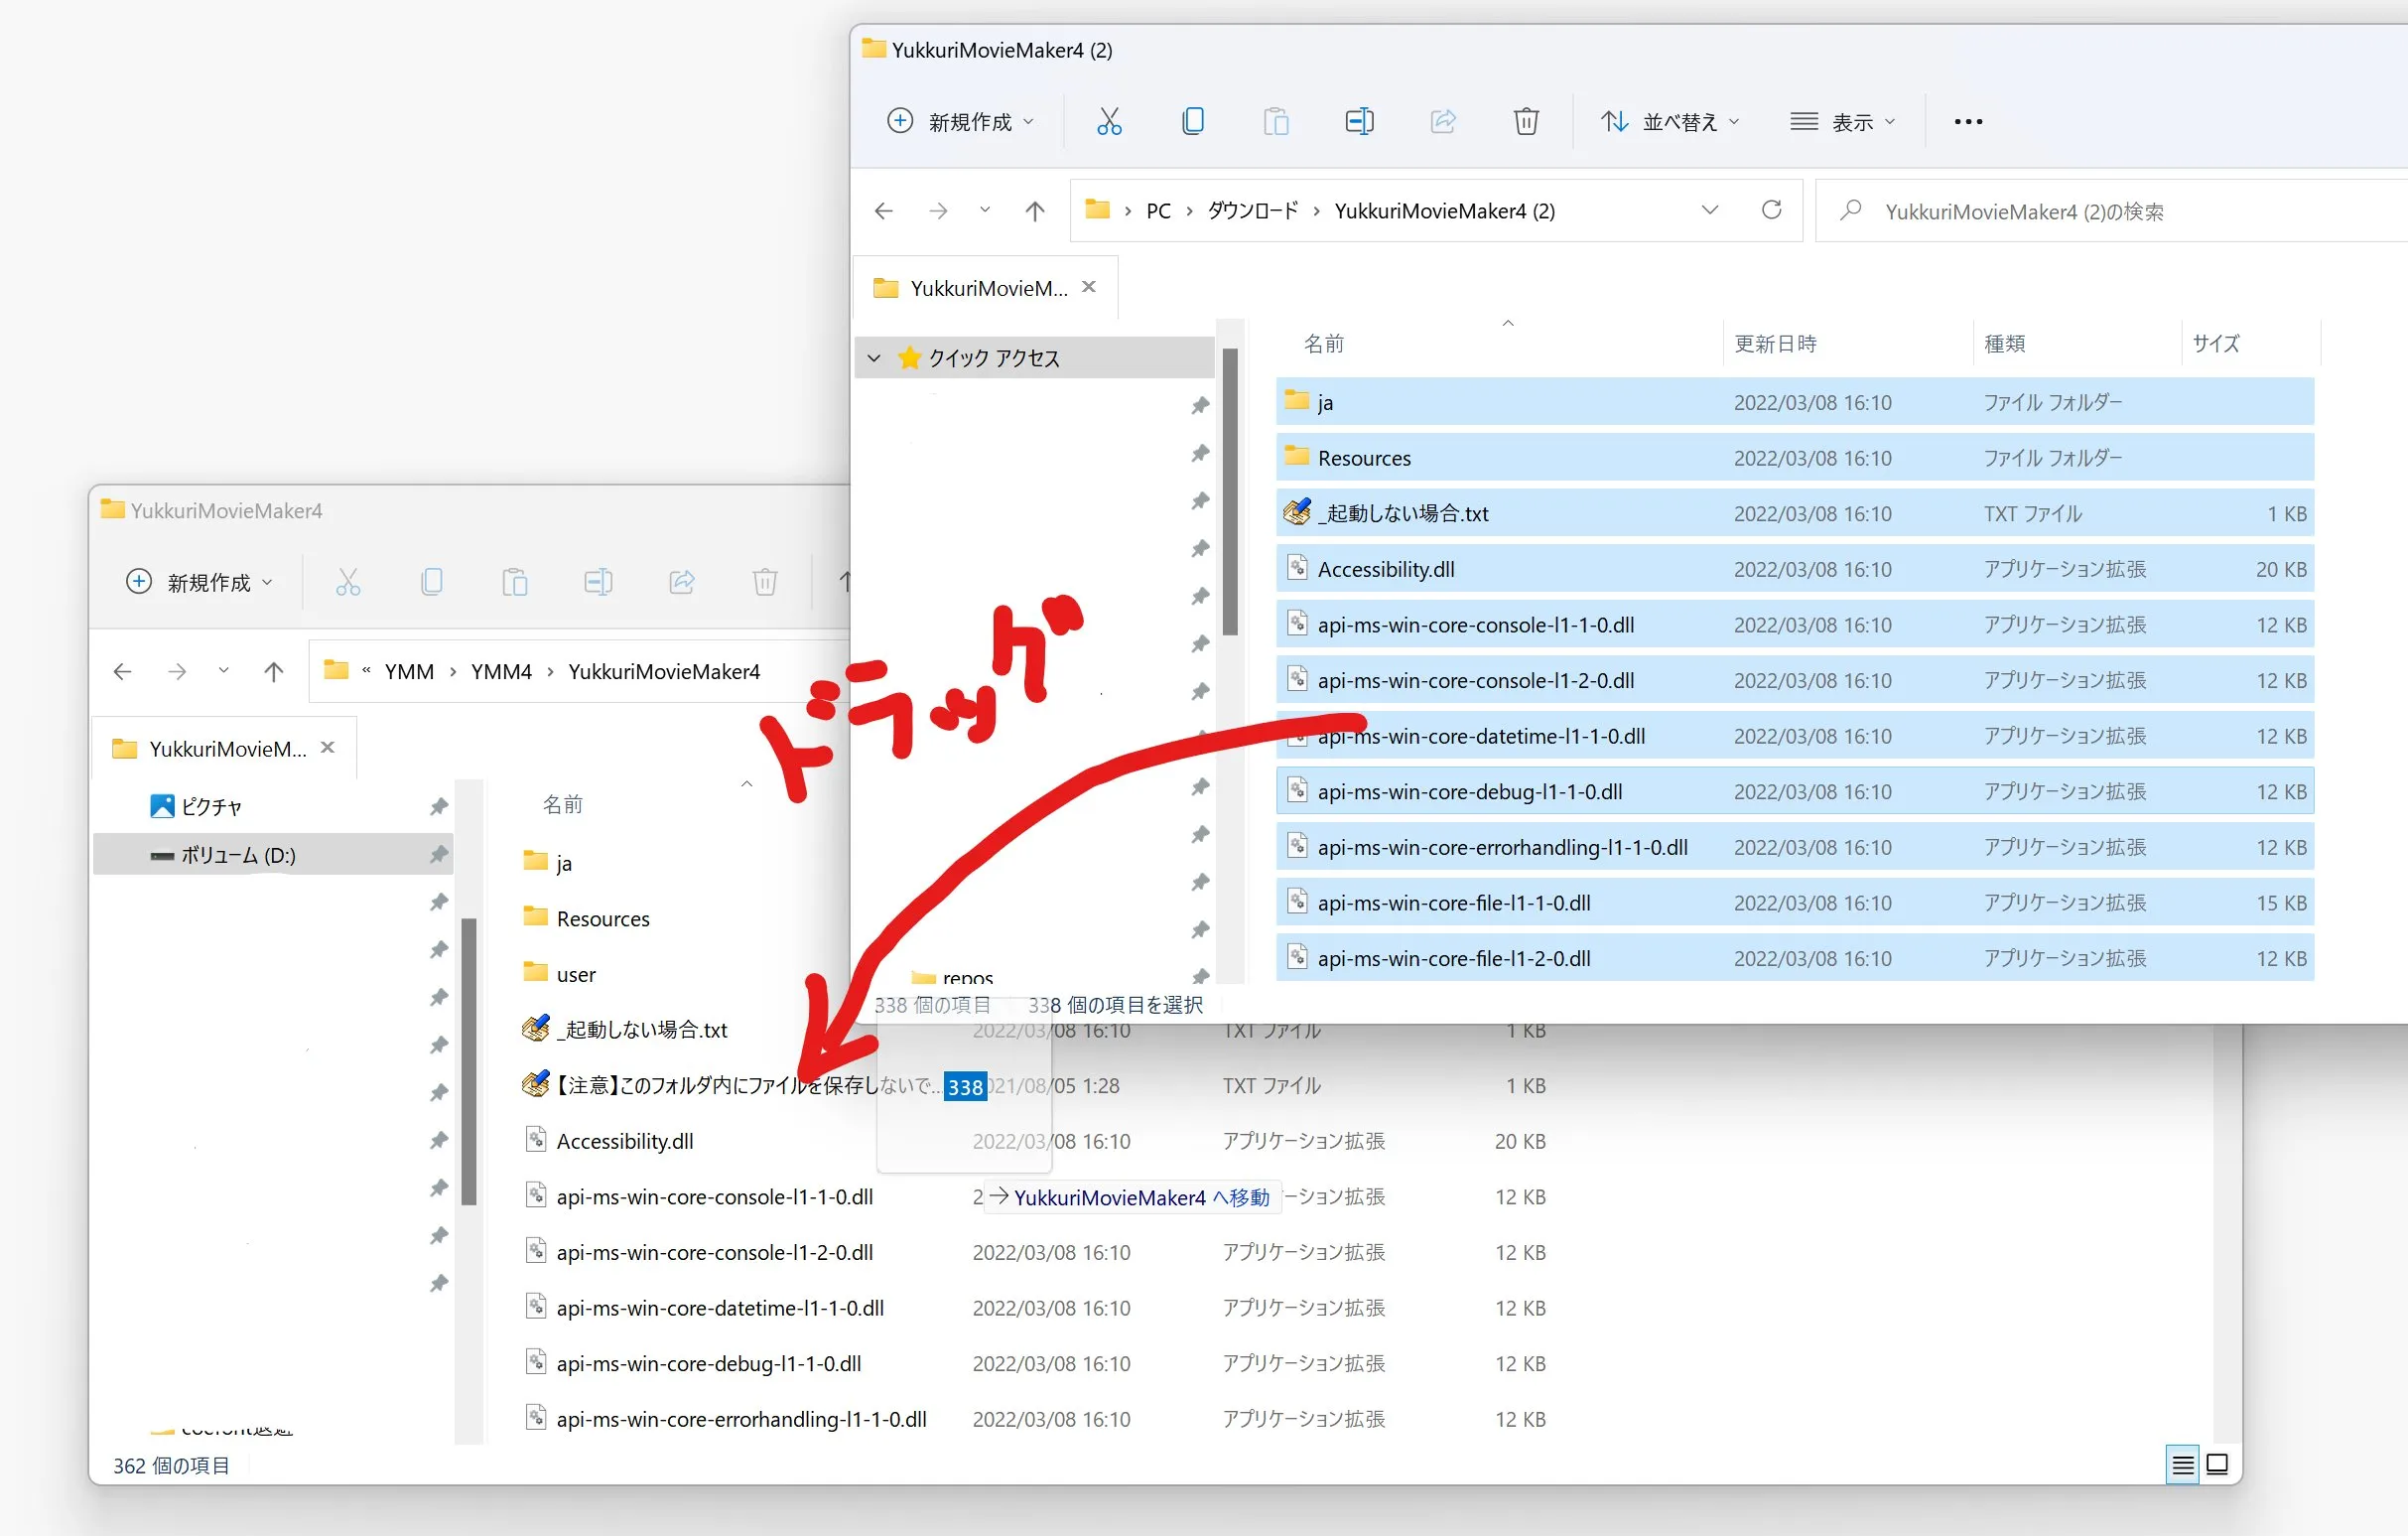Switch to large icons view in status bar
This screenshot has height=1536, width=2408.
click(x=2217, y=1465)
